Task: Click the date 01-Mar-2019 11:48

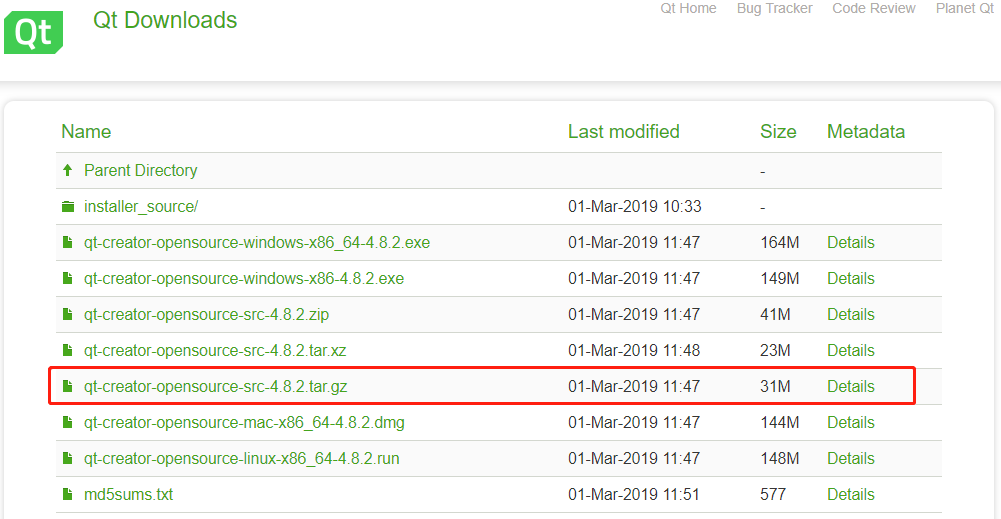Action: [x=634, y=350]
